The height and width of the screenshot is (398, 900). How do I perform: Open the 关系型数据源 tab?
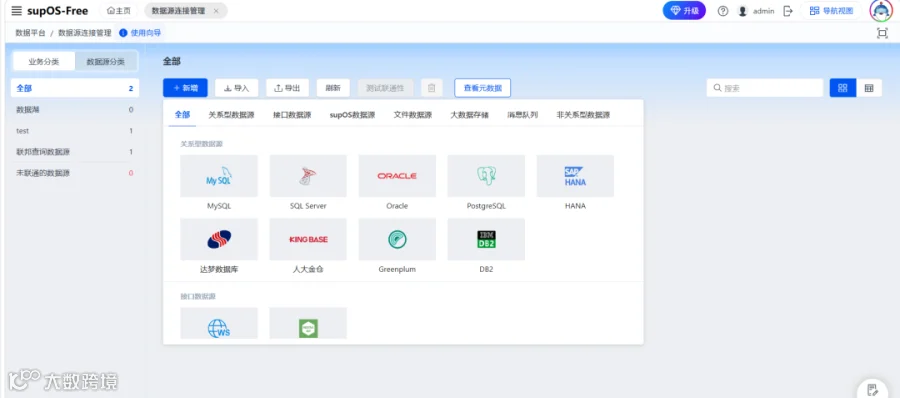pyautogui.click(x=231, y=115)
